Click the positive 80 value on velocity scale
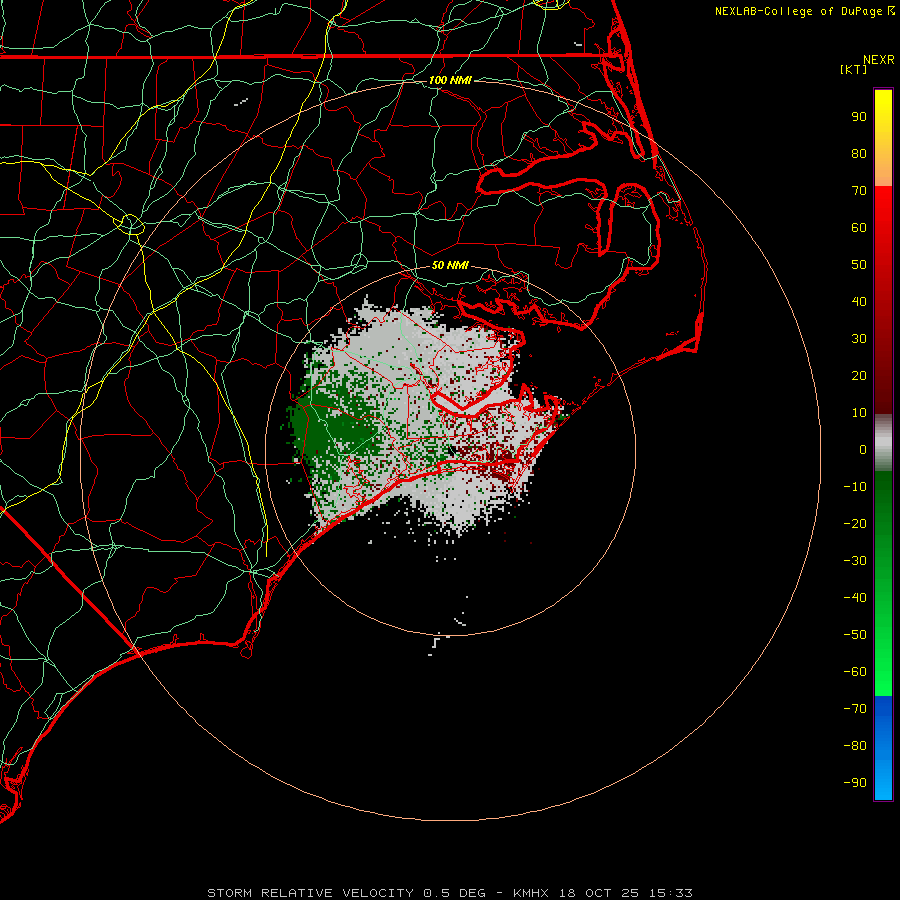Screen dimensions: 900x900 (x=859, y=154)
